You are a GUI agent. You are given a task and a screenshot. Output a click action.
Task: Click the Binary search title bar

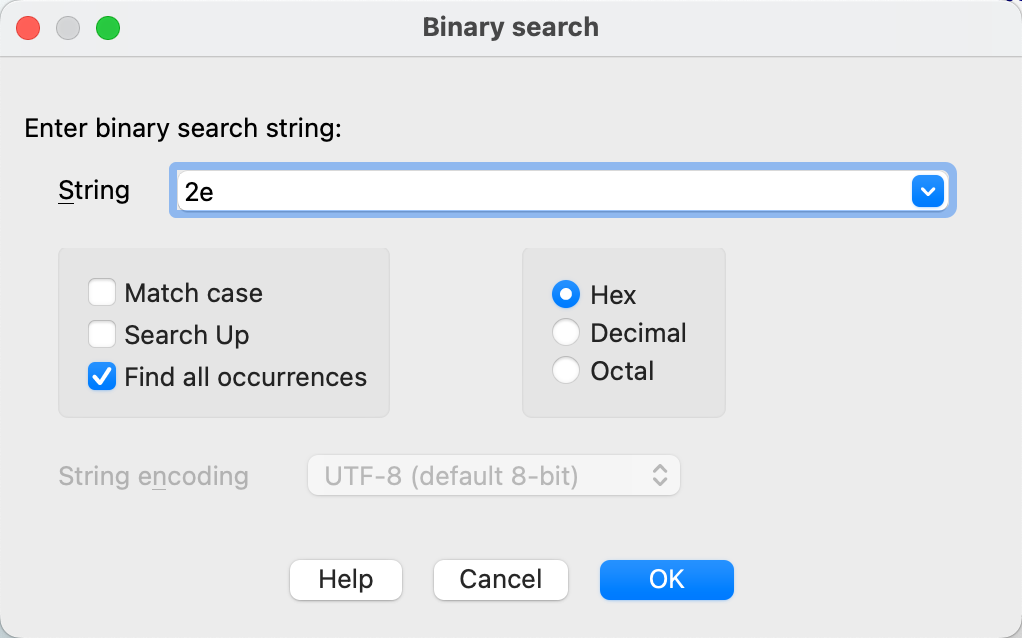(x=511, y=27)
